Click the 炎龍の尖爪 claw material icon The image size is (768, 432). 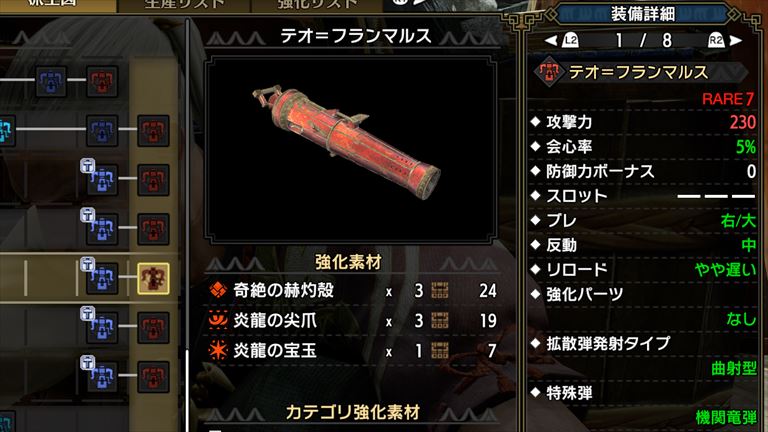(217, 320)
